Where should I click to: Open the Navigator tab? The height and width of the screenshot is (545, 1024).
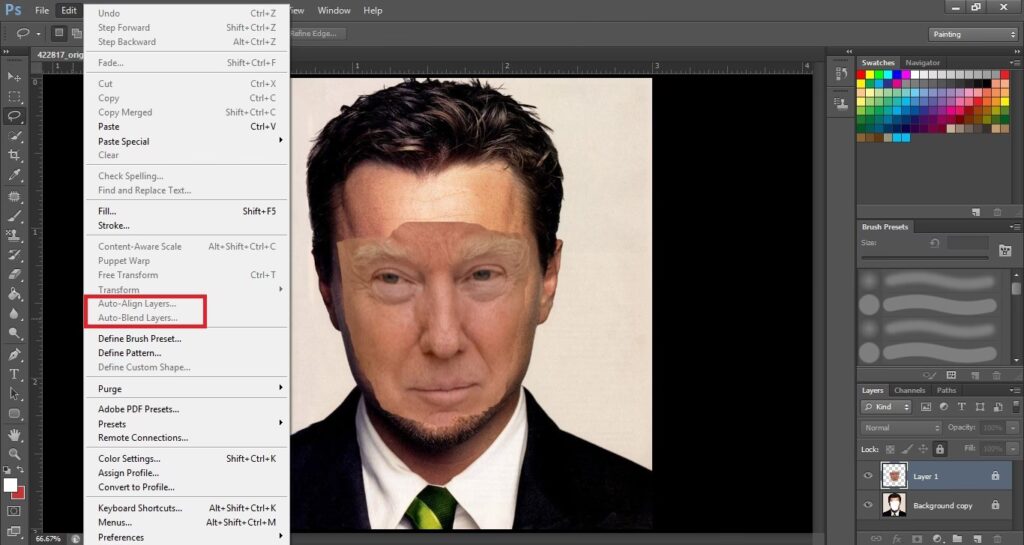pos(922,63)
